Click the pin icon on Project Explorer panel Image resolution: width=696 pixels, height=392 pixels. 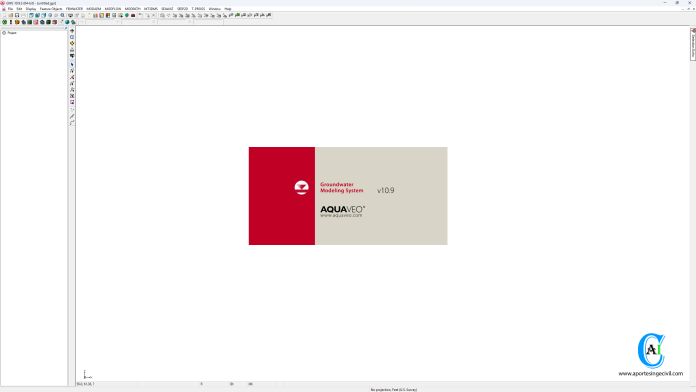click(66, 28)
